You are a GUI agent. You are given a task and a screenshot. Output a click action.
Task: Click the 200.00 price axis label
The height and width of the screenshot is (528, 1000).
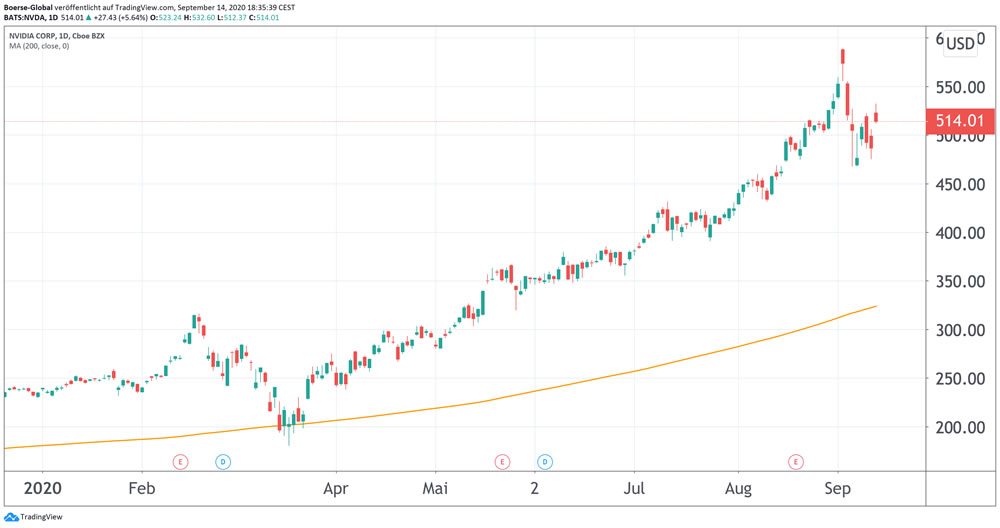click(960, 427)
